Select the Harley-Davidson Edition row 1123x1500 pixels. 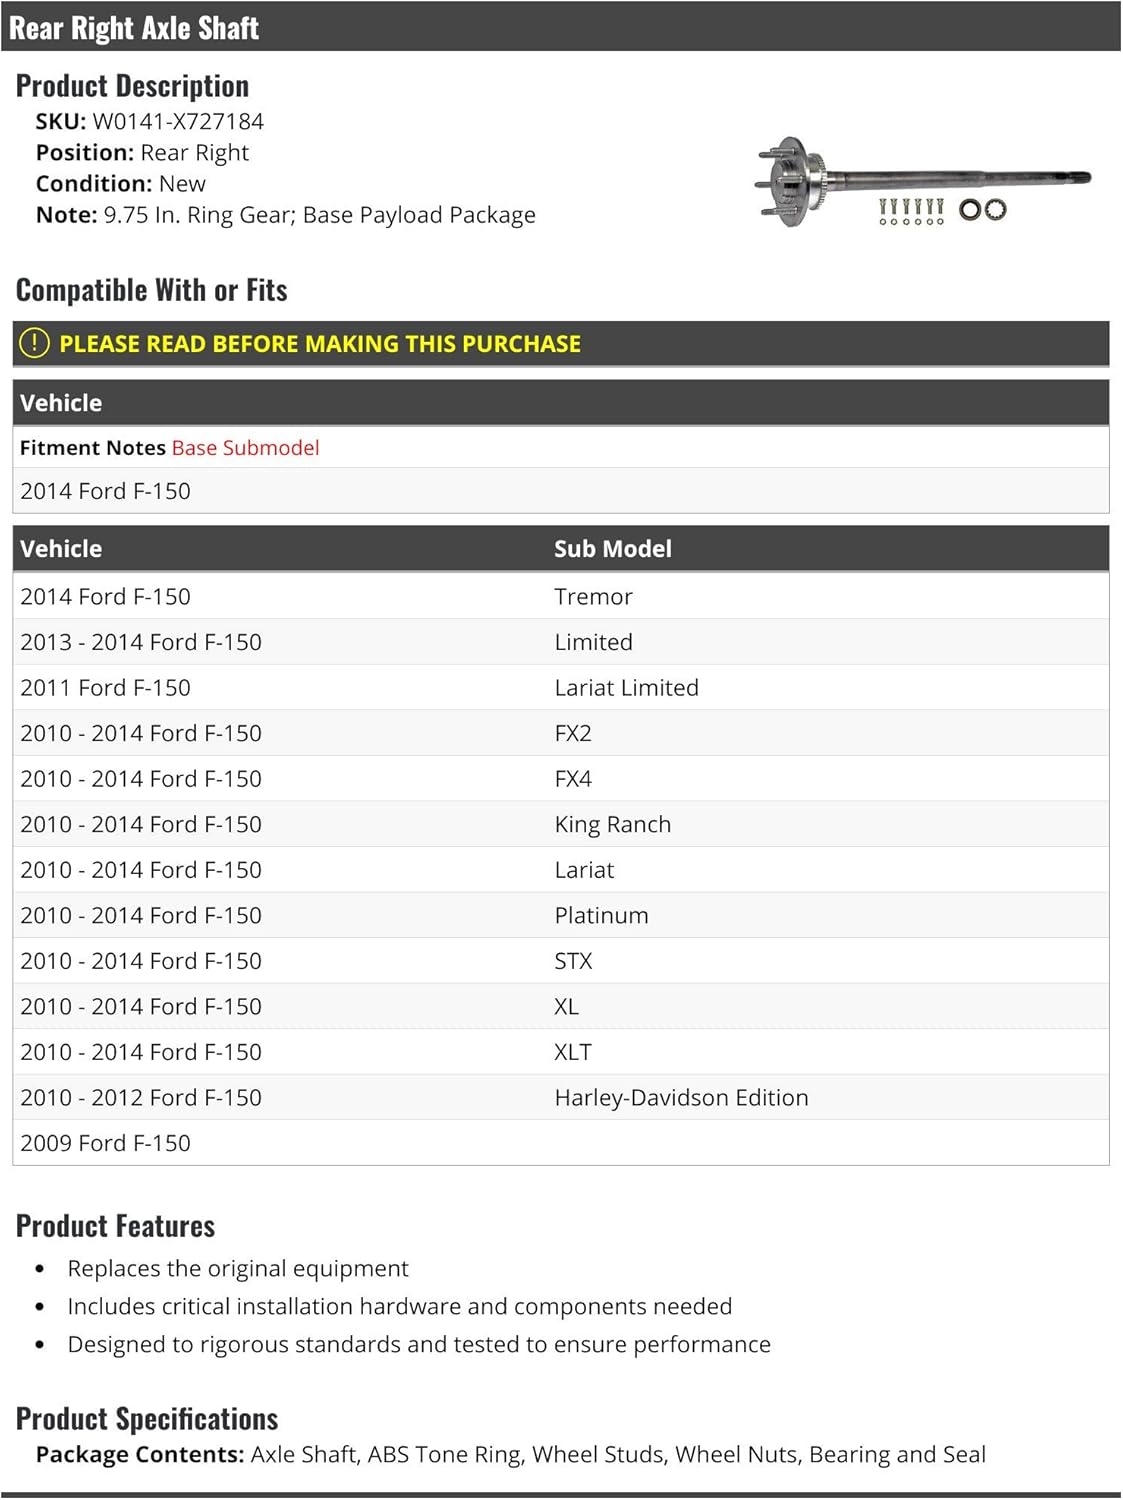[x=561, y=1097]
